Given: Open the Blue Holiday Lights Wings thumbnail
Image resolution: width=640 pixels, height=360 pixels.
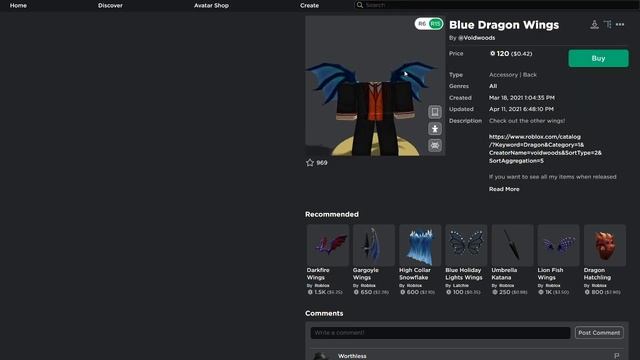Looking at the screenshot, I should point(466,245).
